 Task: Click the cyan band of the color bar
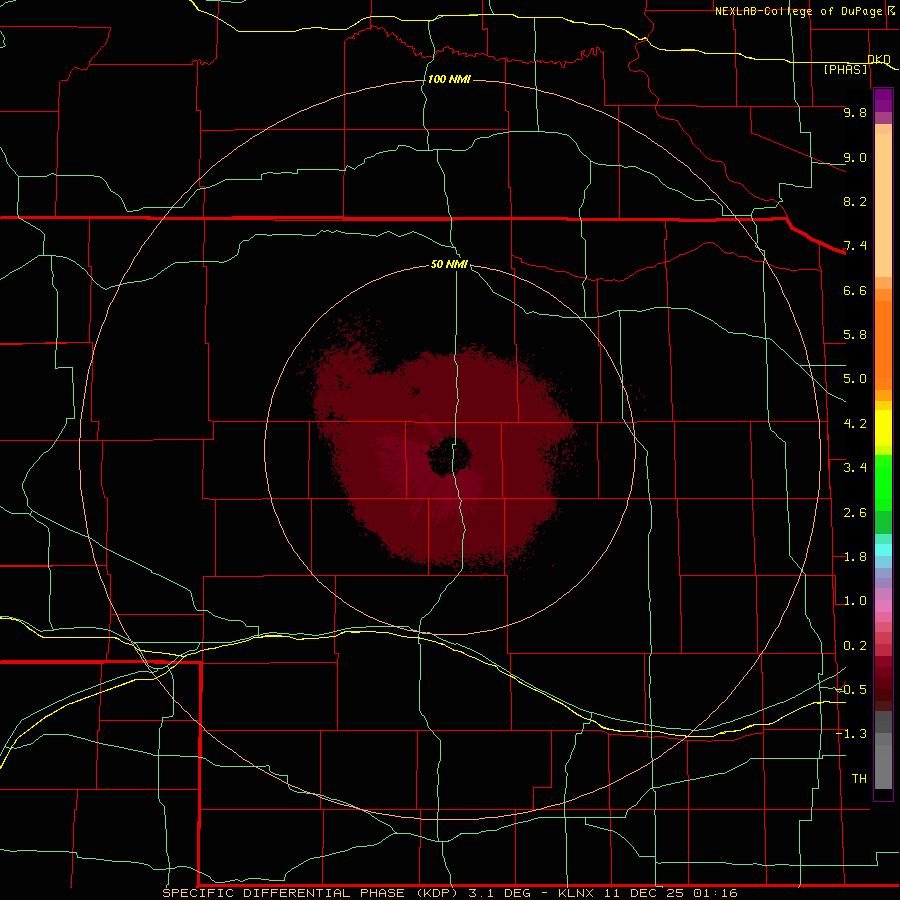883,550
